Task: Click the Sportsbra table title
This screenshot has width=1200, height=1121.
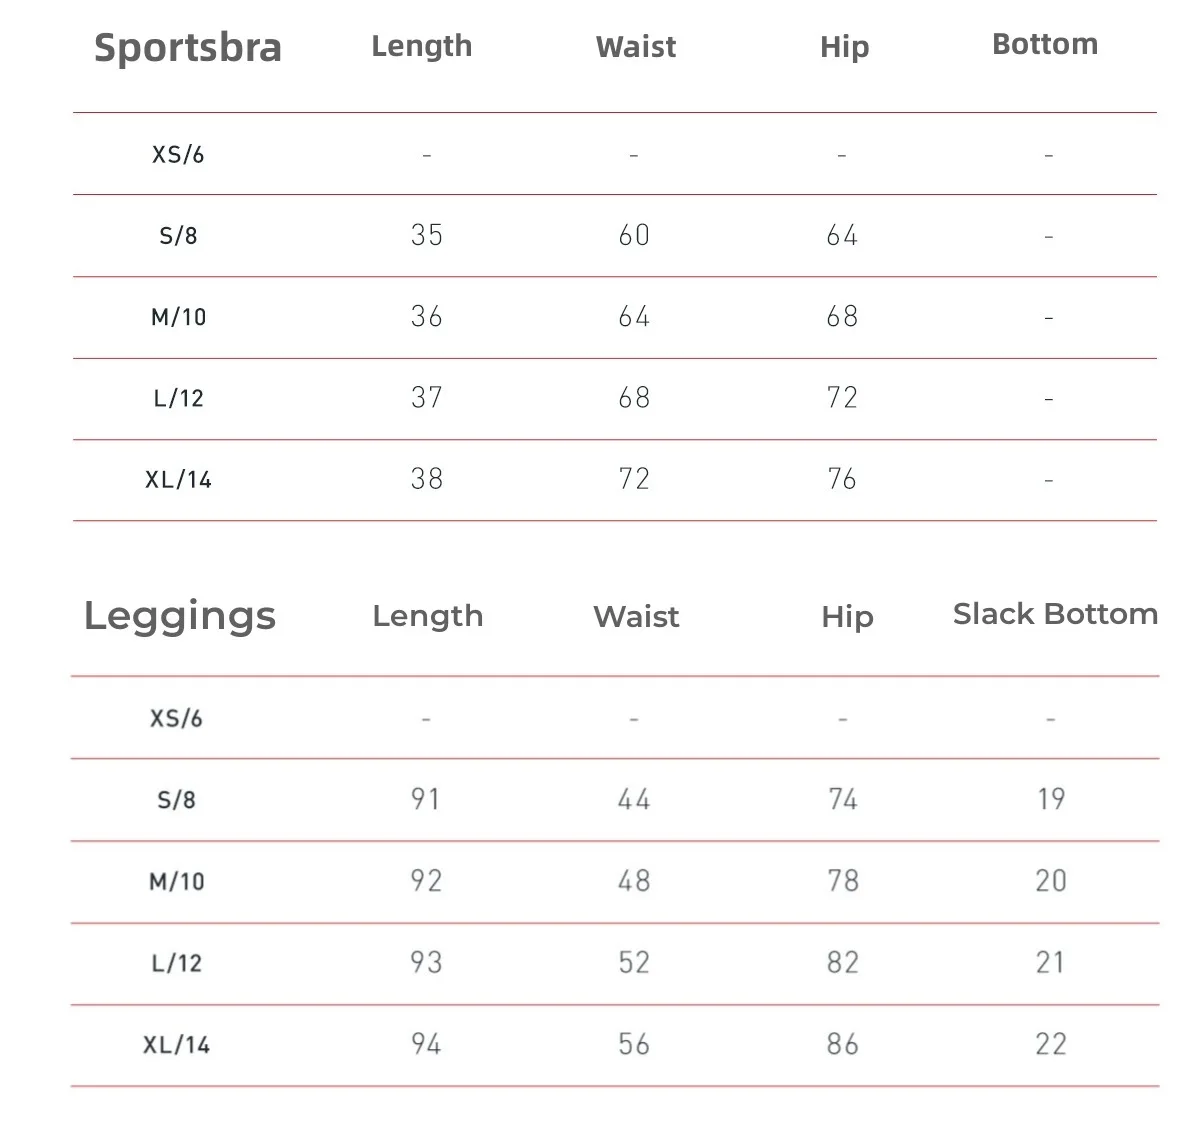Action: point(188,48)
